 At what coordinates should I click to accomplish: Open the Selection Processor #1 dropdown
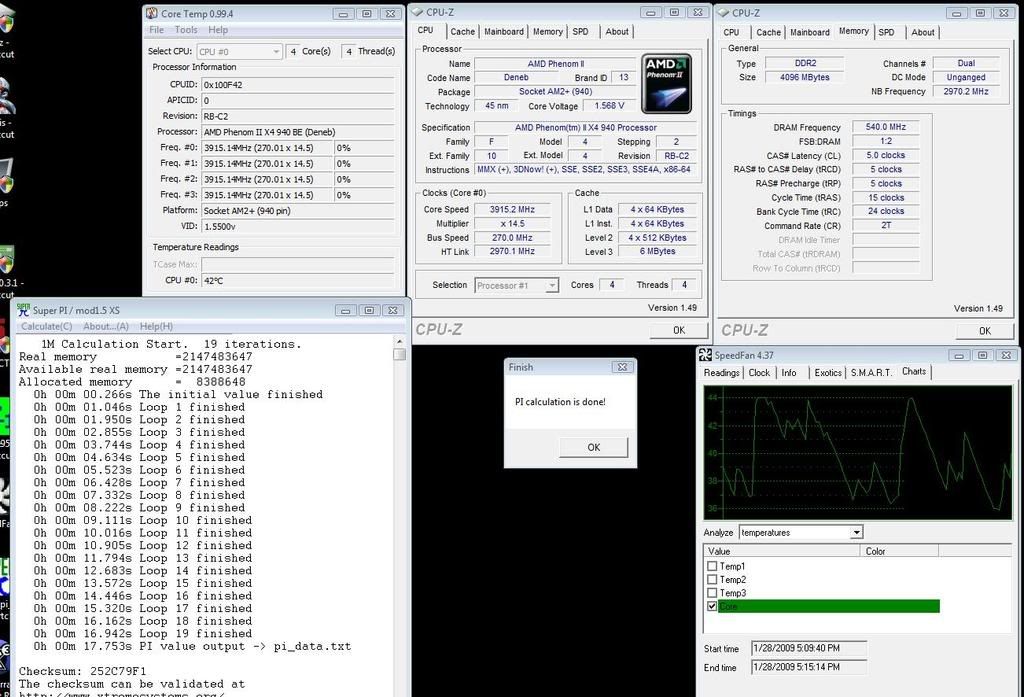[517, 285]
